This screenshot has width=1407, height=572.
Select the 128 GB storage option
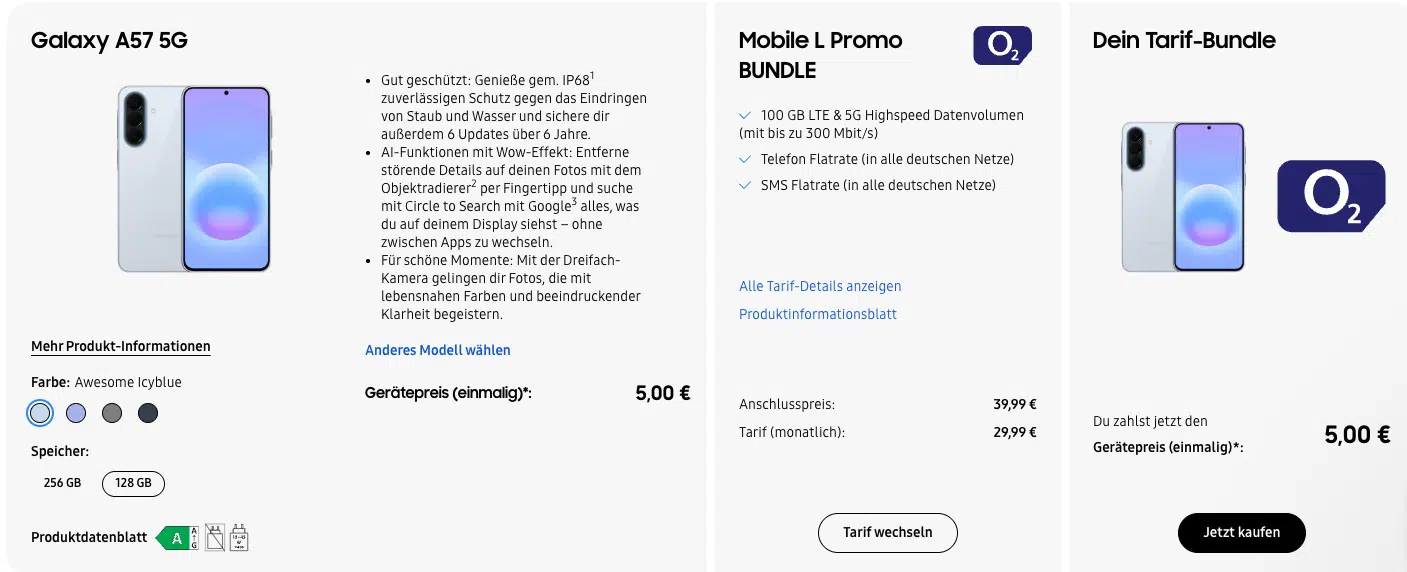coord(133,483)
